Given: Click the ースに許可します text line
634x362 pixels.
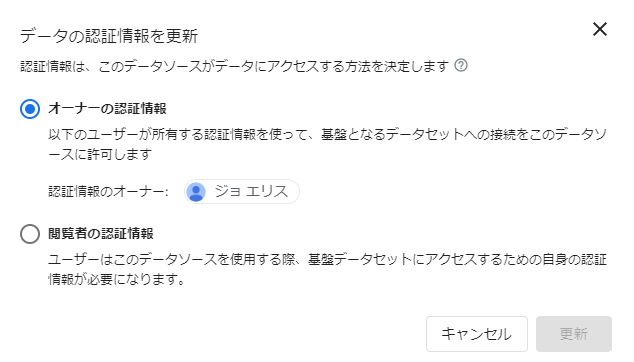Looking at the screenshot, I should (100, 154).
